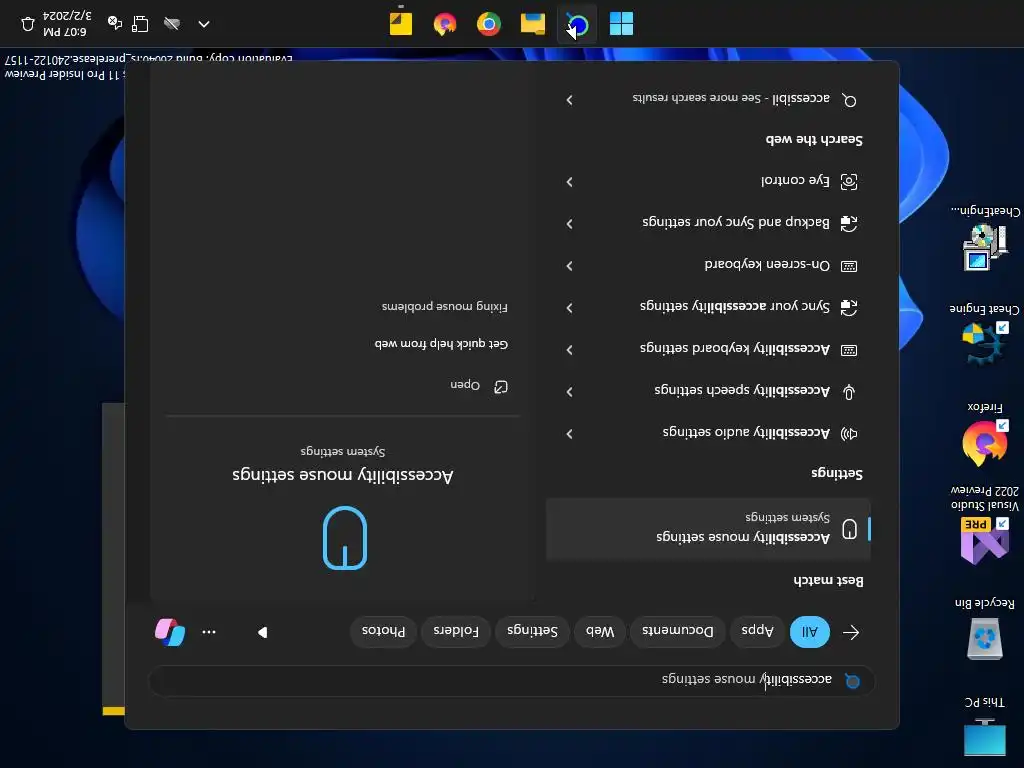Select the Photos filter tab
The height and width of the screenshot is (768, 1024).
point(383,632)
